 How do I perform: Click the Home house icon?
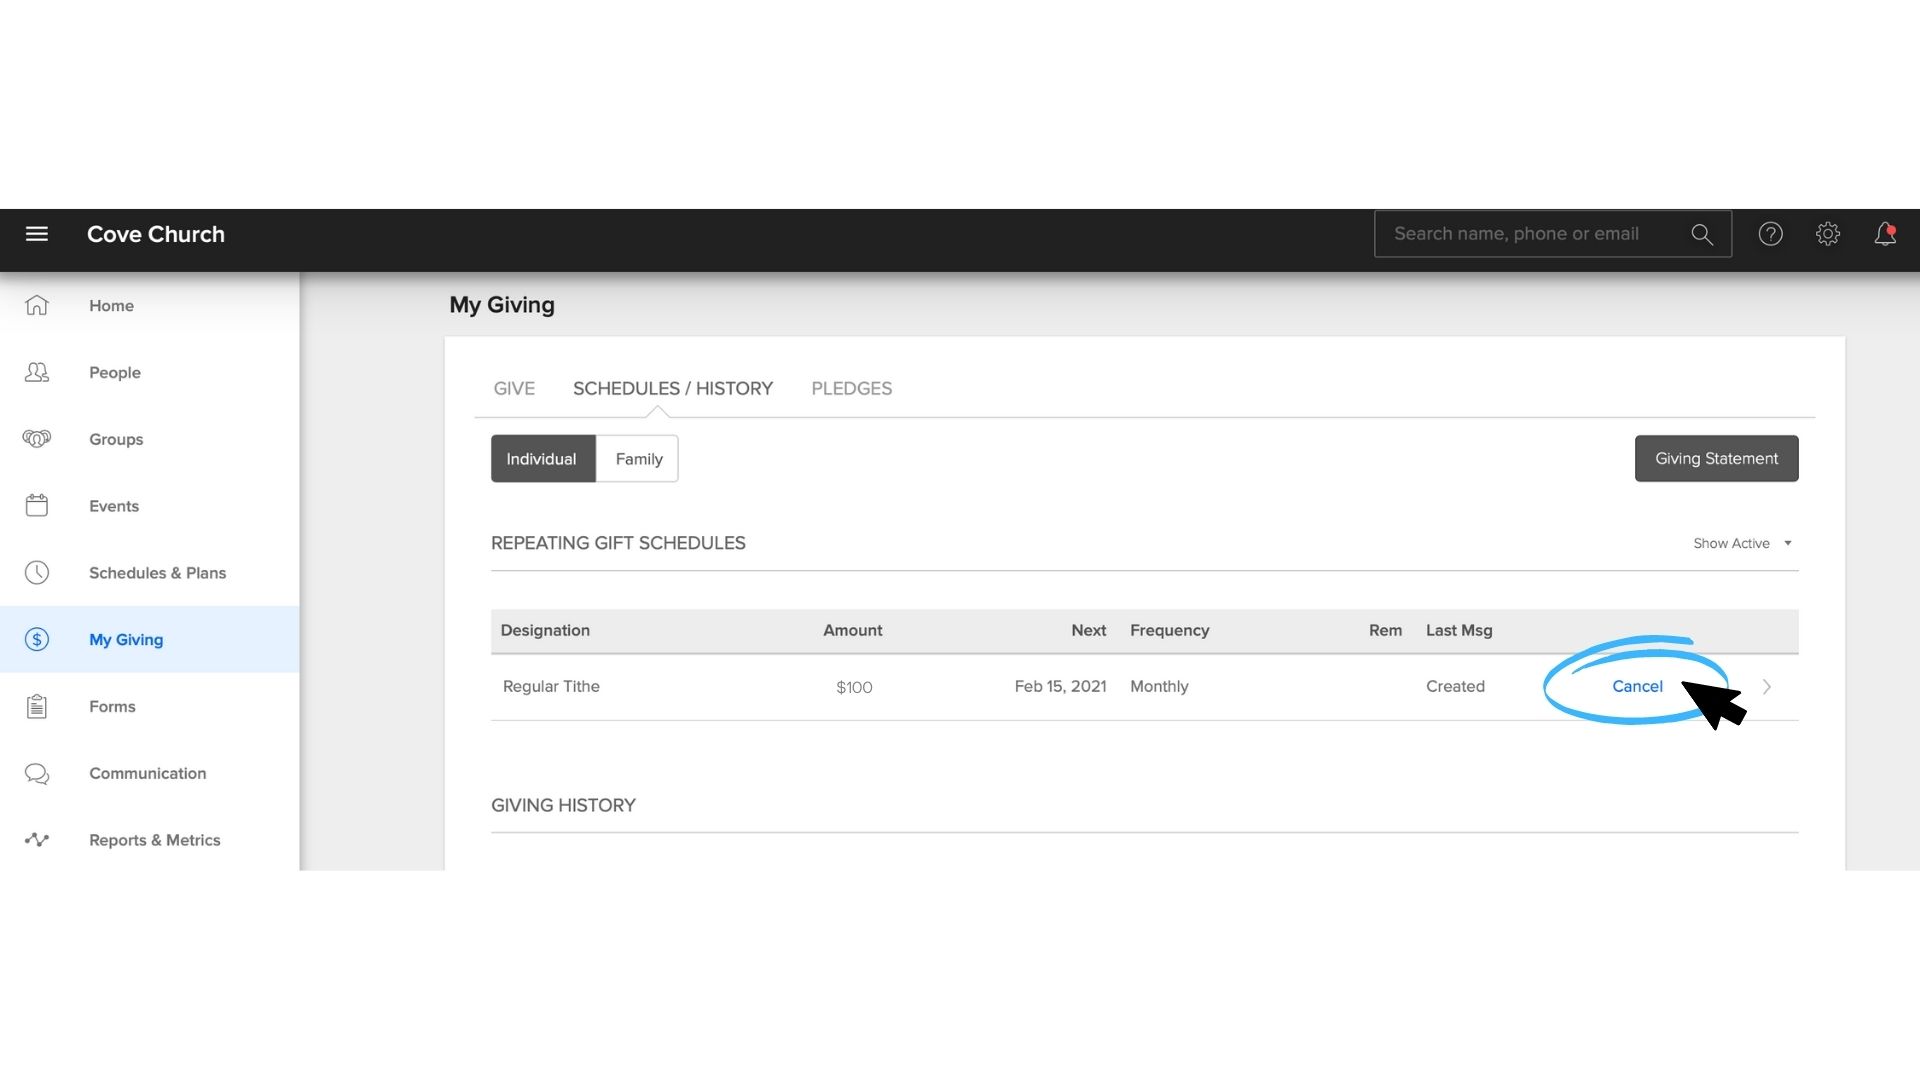coord(37,305)
